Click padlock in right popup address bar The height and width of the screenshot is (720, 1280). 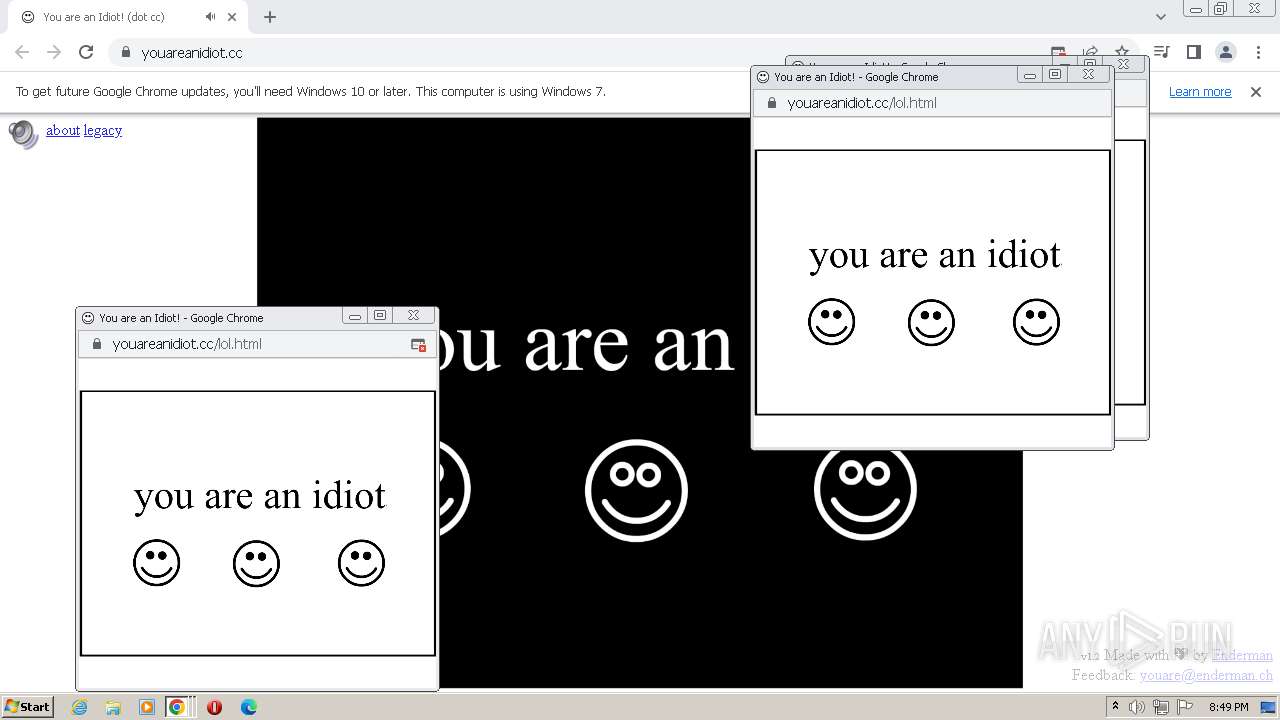coord(771,103)
